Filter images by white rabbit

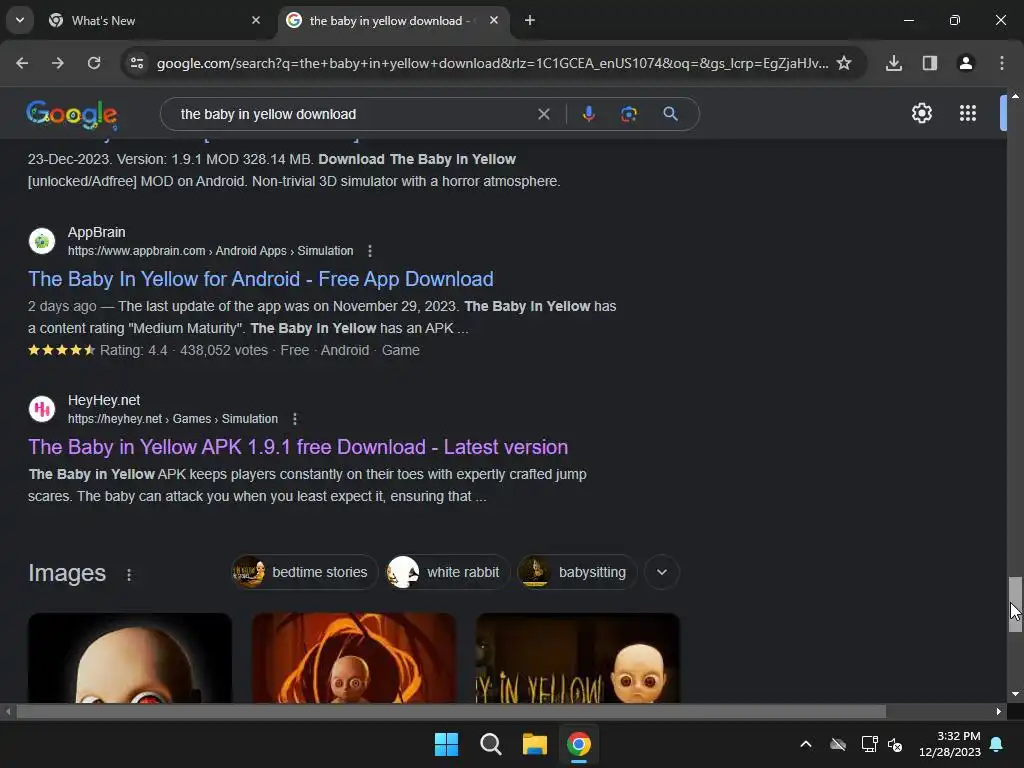point(447,573)
